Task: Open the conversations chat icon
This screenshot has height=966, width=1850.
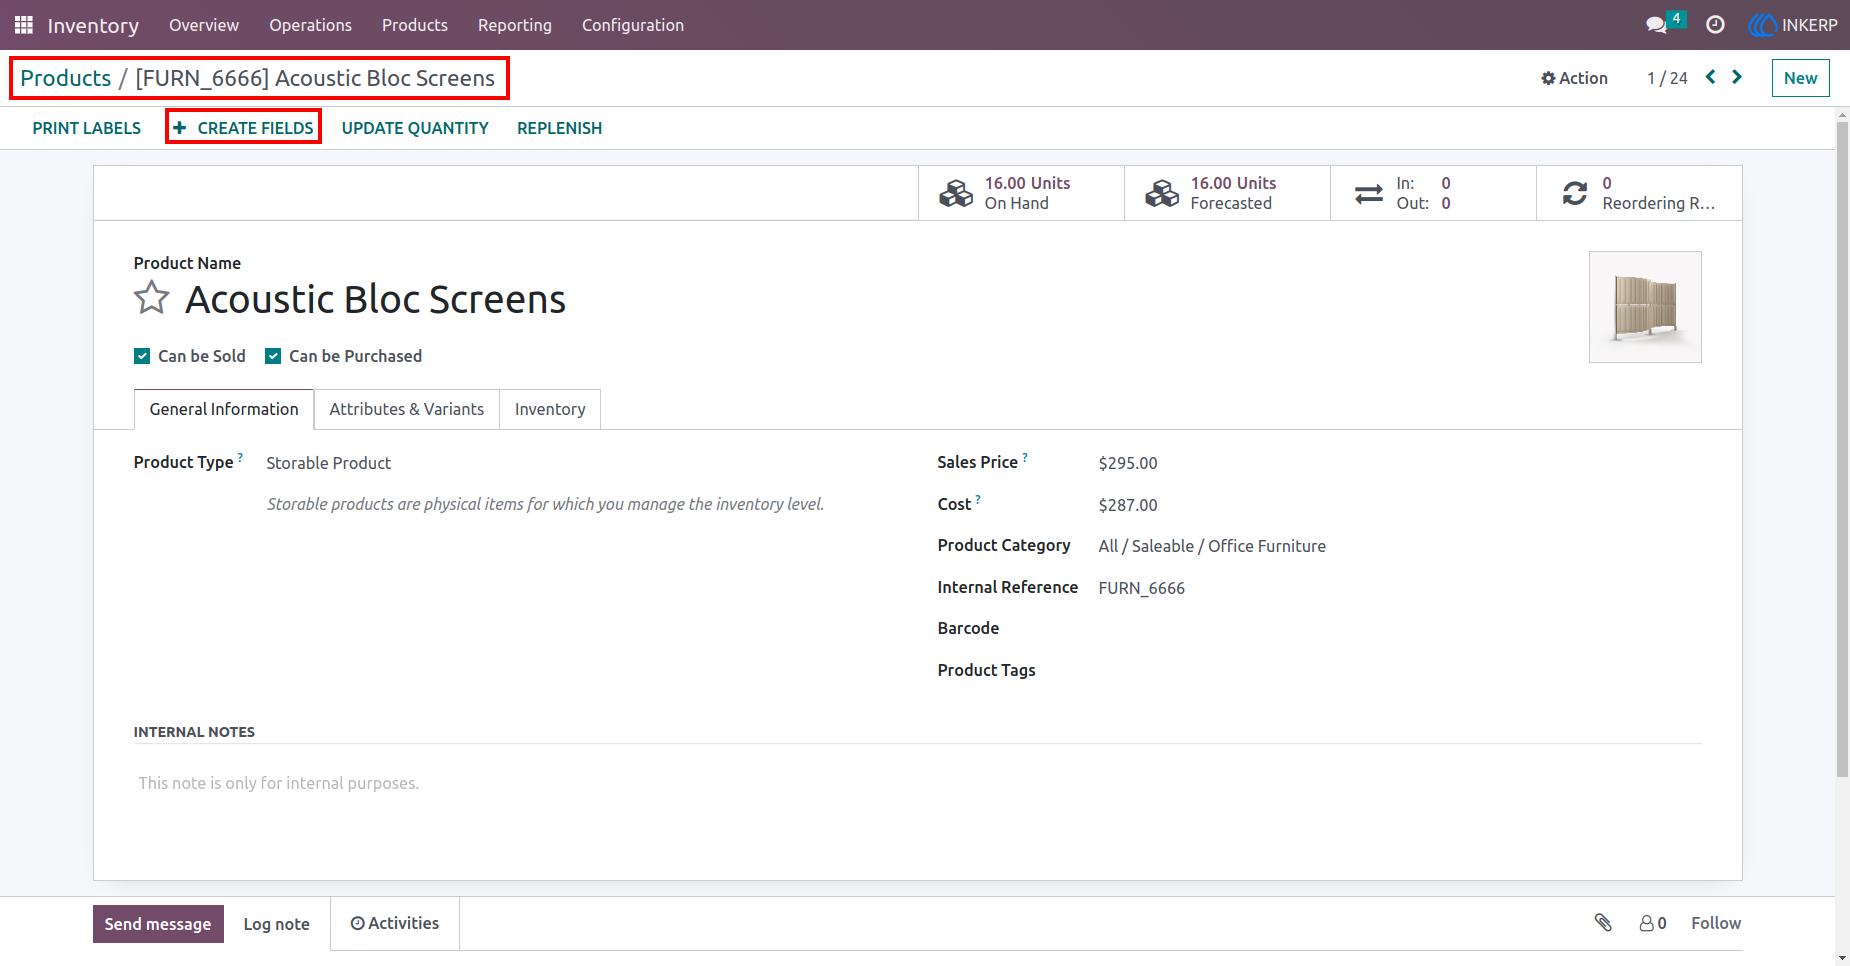Action: [1657, 25]
